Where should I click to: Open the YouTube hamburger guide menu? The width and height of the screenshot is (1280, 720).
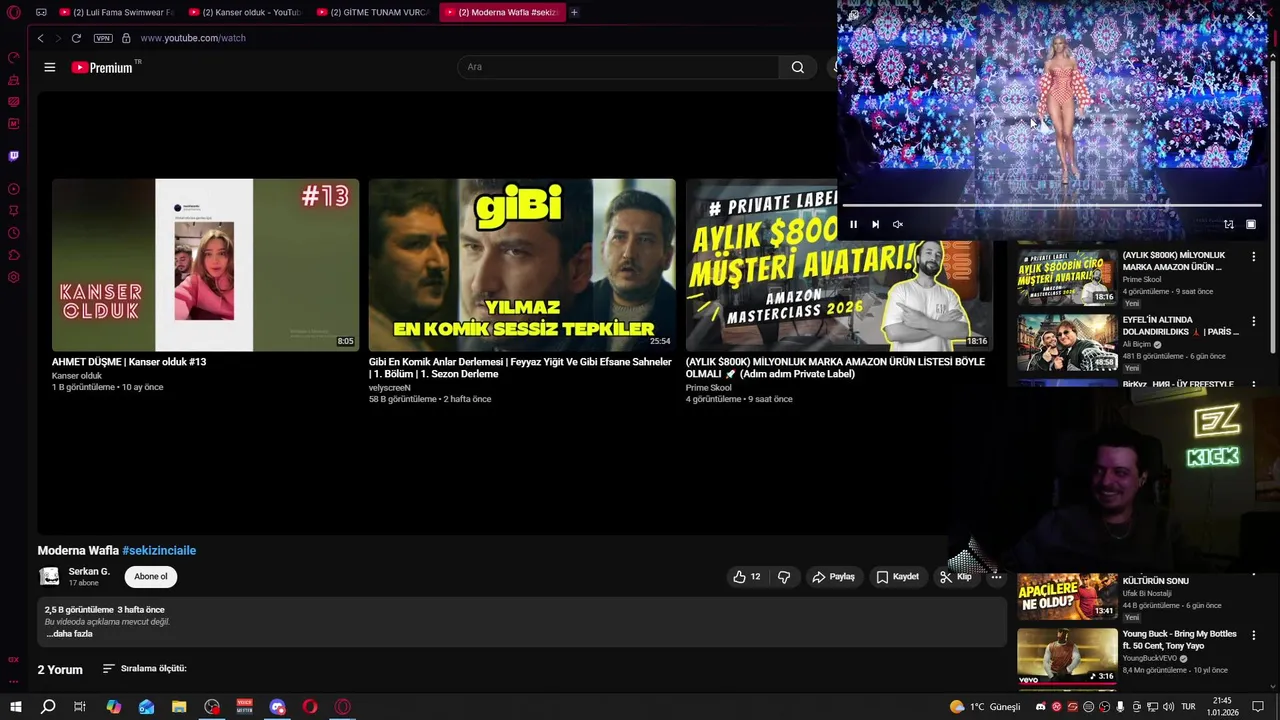coord(49,67)
